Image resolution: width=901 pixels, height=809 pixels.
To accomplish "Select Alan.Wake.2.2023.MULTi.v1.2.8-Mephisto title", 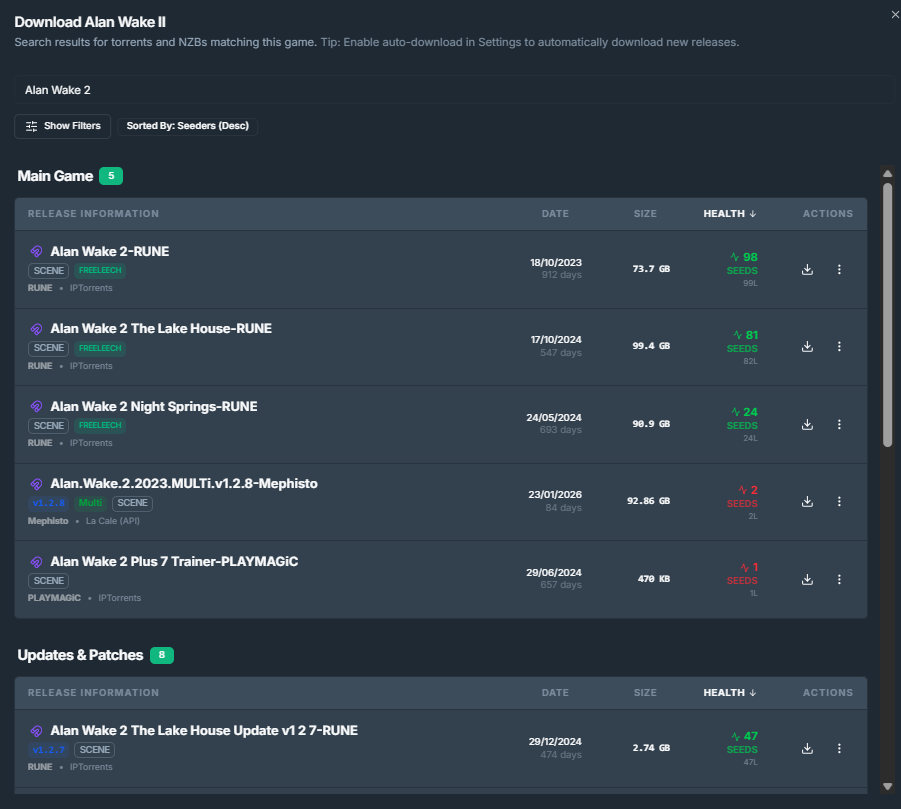I will click(x=184, y=484).
